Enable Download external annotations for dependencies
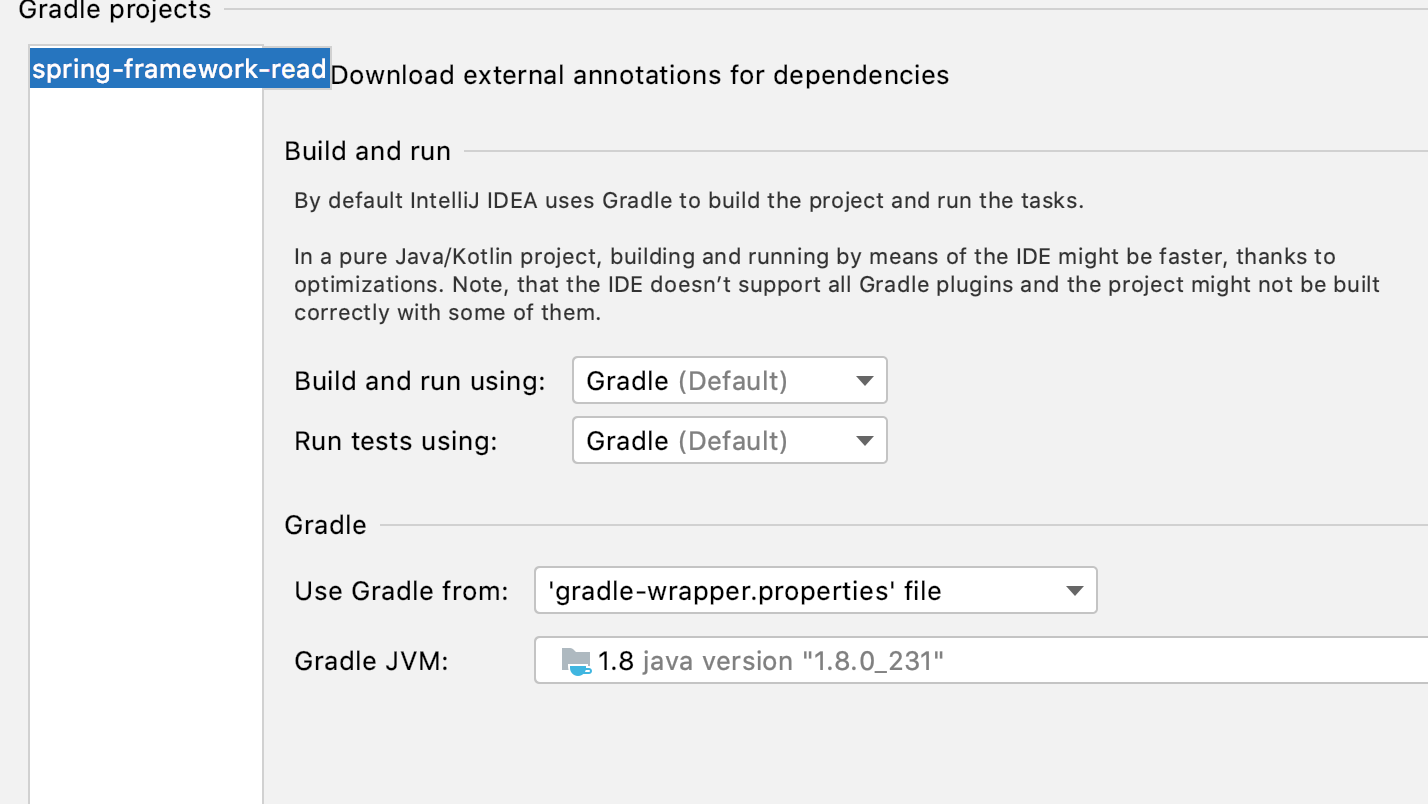Image resolution: width=1428 pixels, height=804 pixels. [x=640, y=75]
